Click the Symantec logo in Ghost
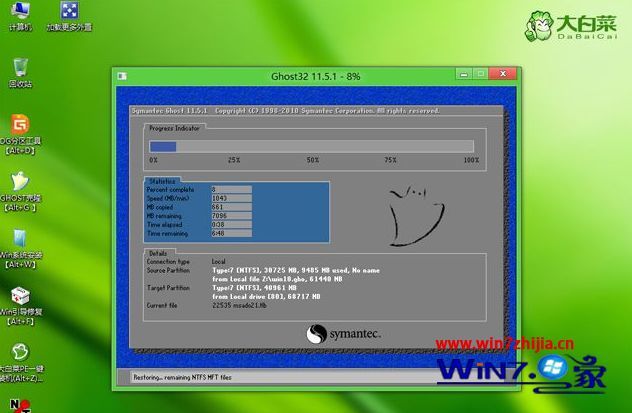The width and height of the screenshot is (632, 413). 343,334
